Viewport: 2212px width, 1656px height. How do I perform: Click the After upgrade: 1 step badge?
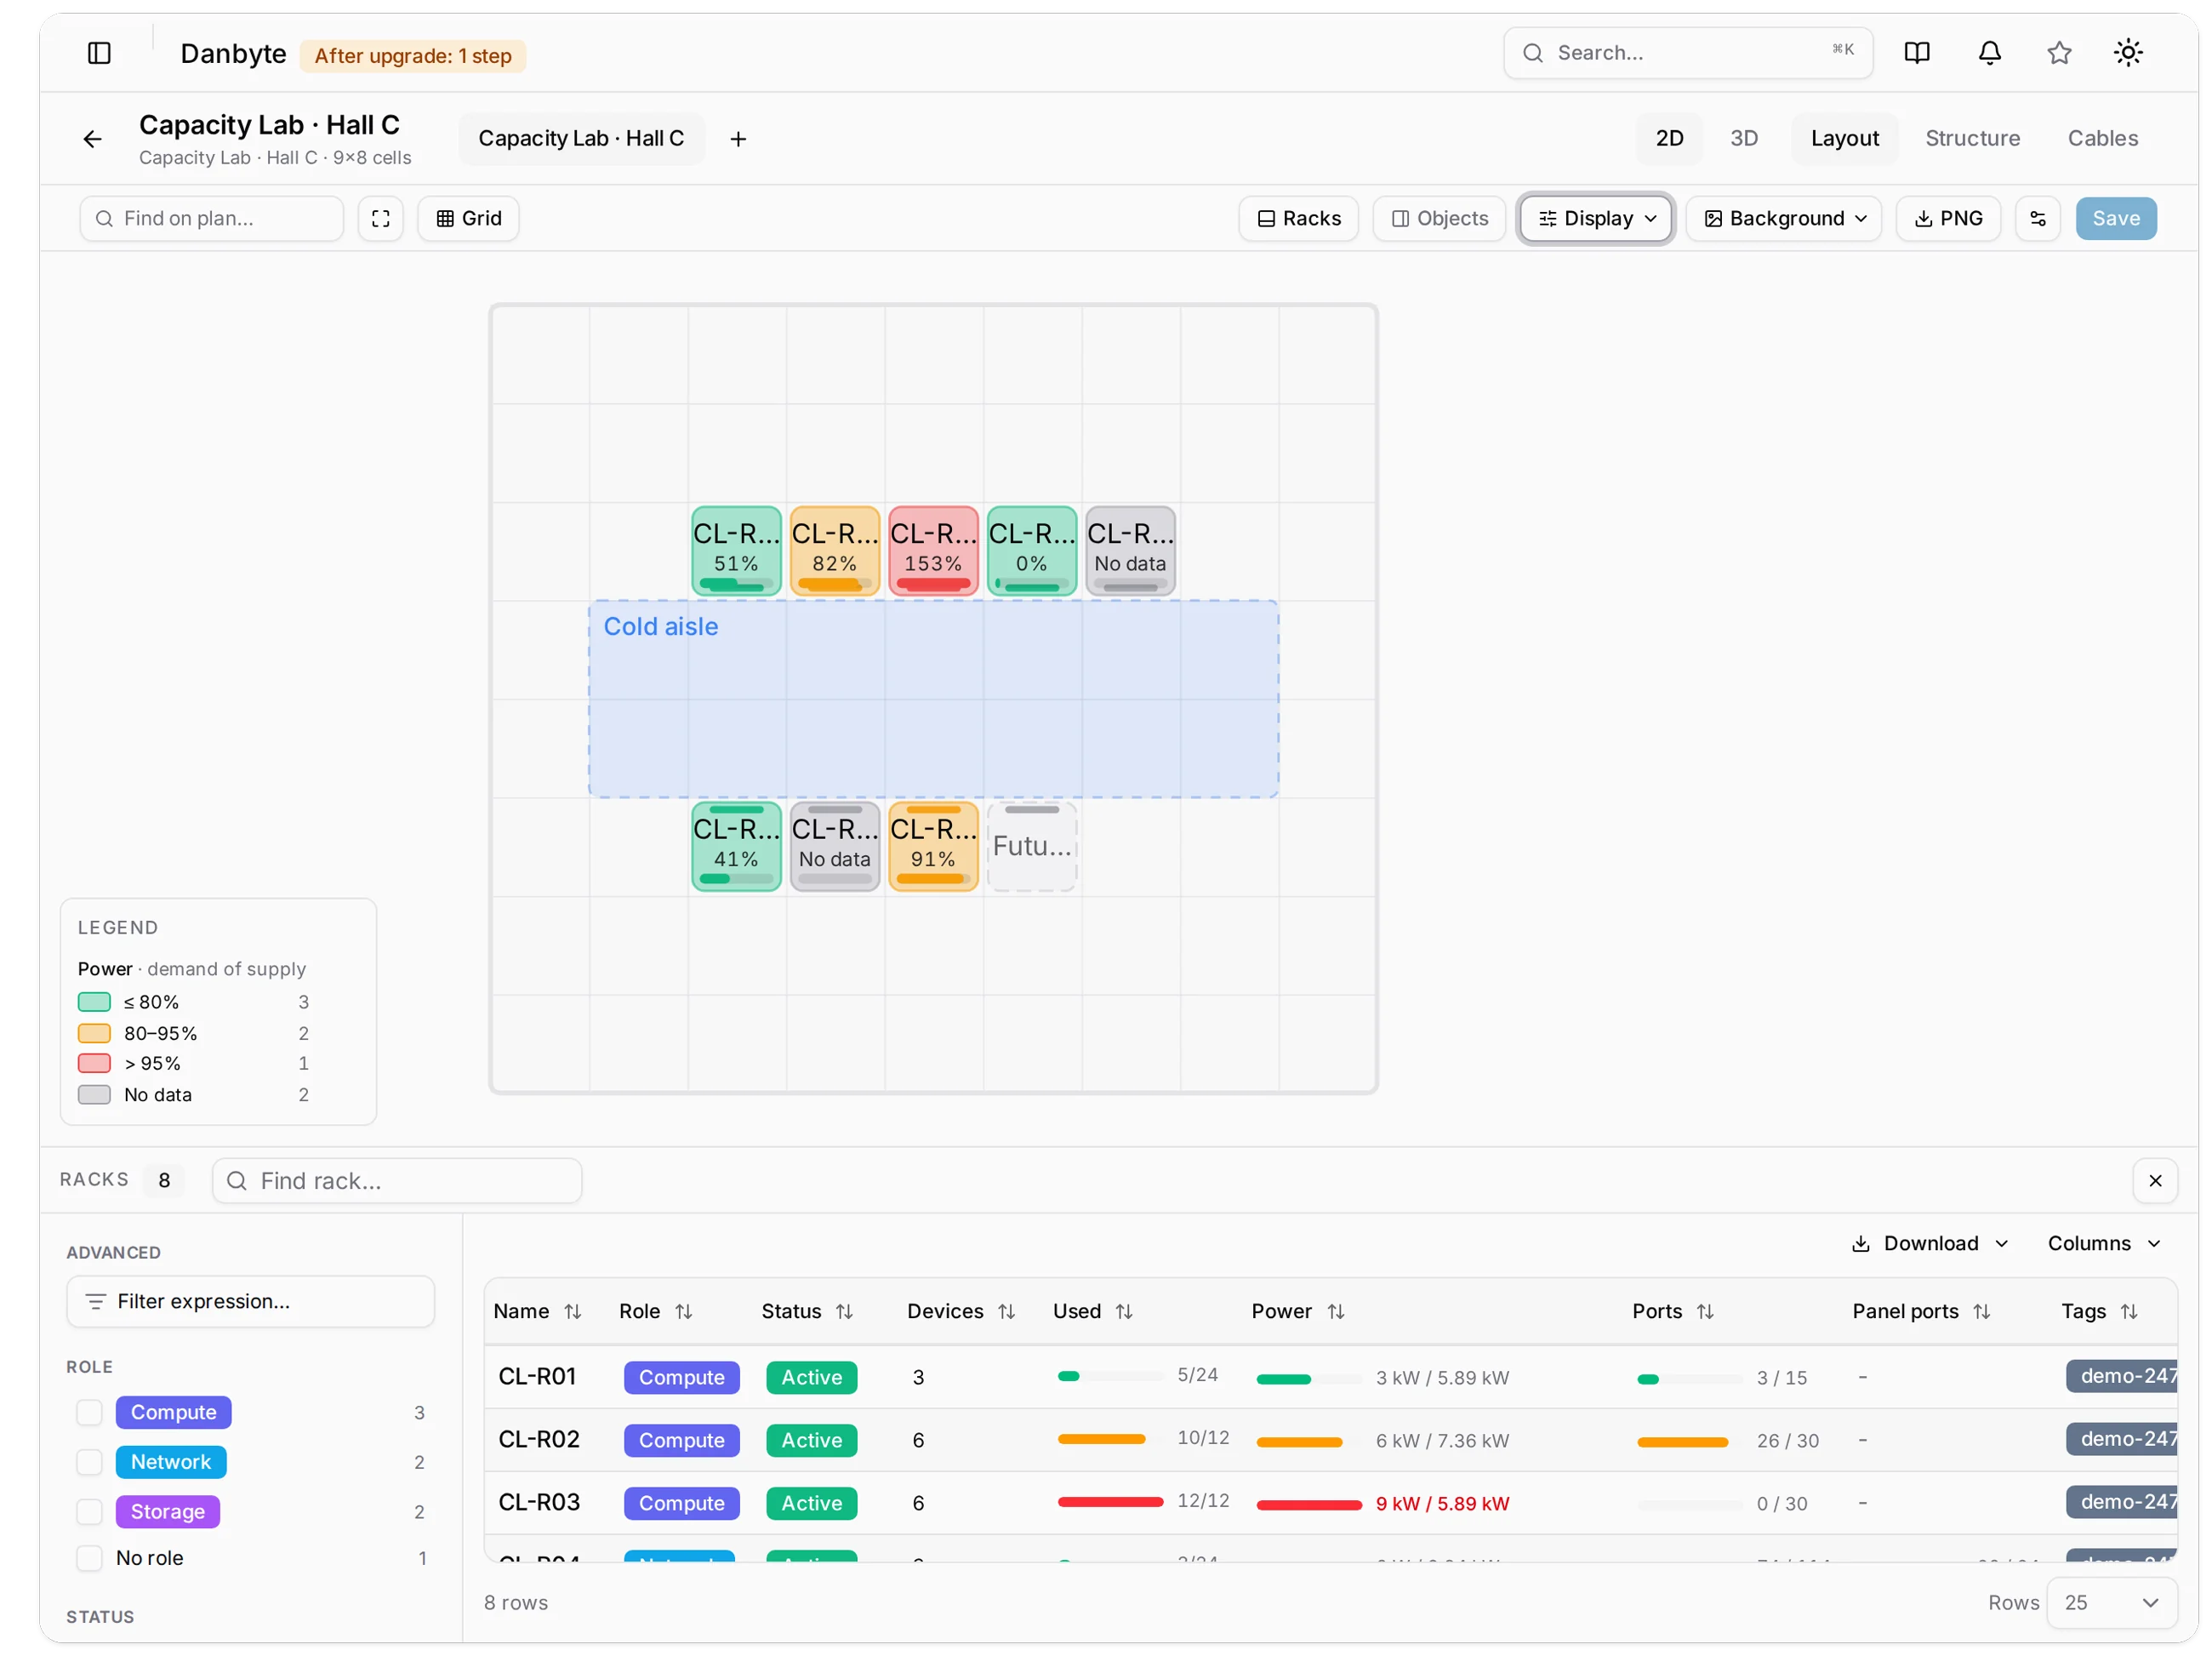click(x=413, y=56)
